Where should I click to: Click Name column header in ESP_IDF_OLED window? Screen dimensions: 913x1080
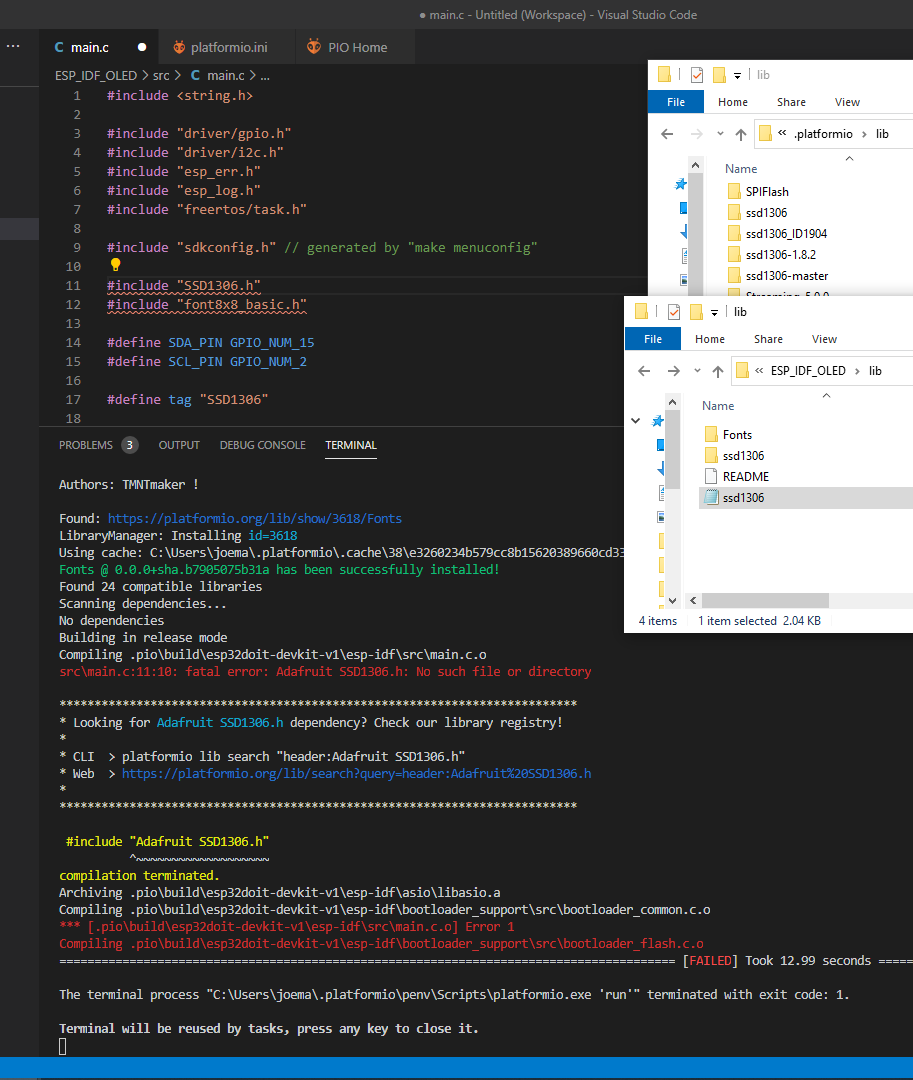click(718, 406)
